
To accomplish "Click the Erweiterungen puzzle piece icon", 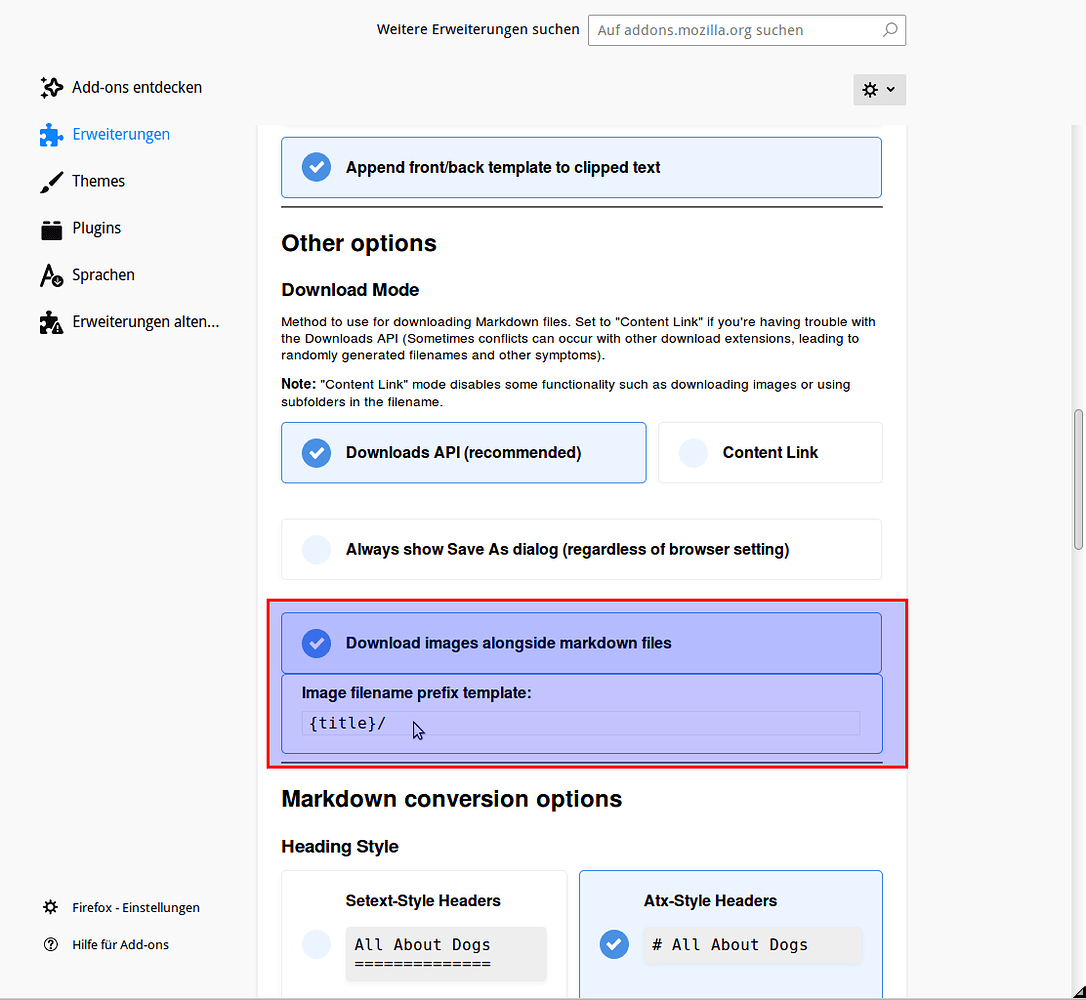I will (x=51, y=135).
